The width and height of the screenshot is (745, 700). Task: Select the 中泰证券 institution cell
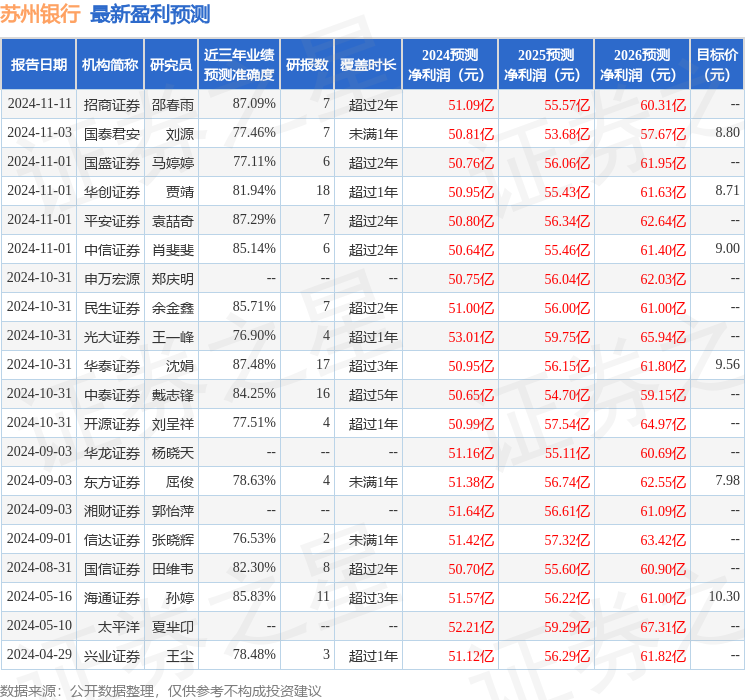click(x=112, y=395)
